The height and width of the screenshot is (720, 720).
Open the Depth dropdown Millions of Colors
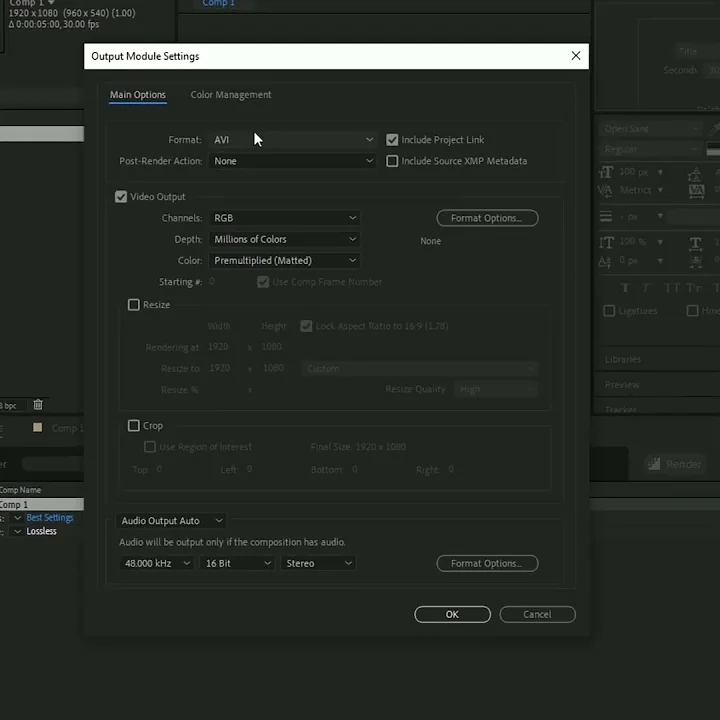[284, 239]
